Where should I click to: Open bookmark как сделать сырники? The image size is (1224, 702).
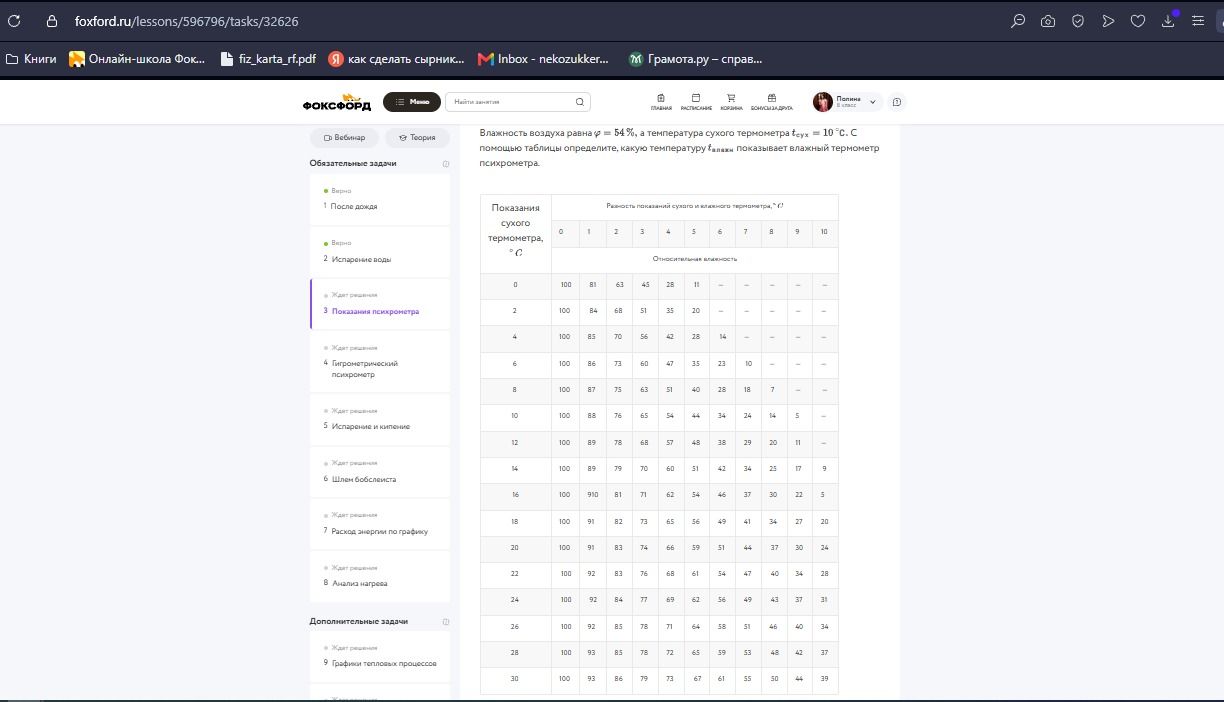pos(397,59)
